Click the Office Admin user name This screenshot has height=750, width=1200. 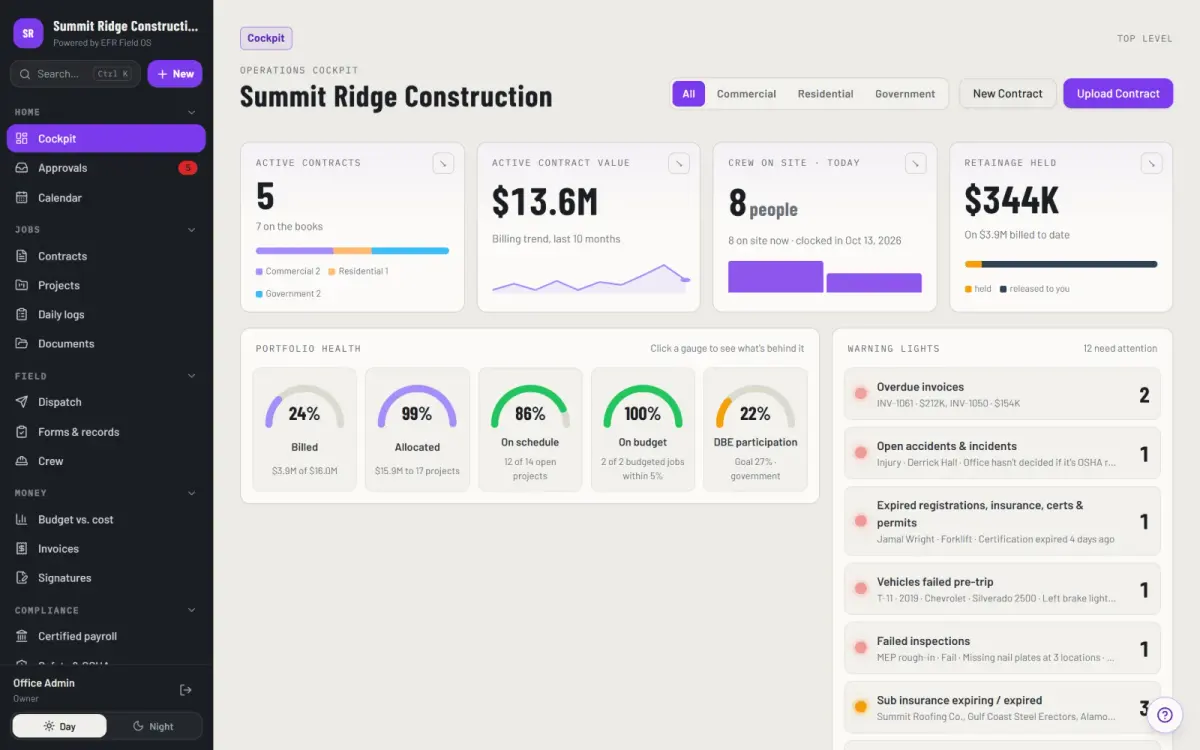tap(44, 683)
